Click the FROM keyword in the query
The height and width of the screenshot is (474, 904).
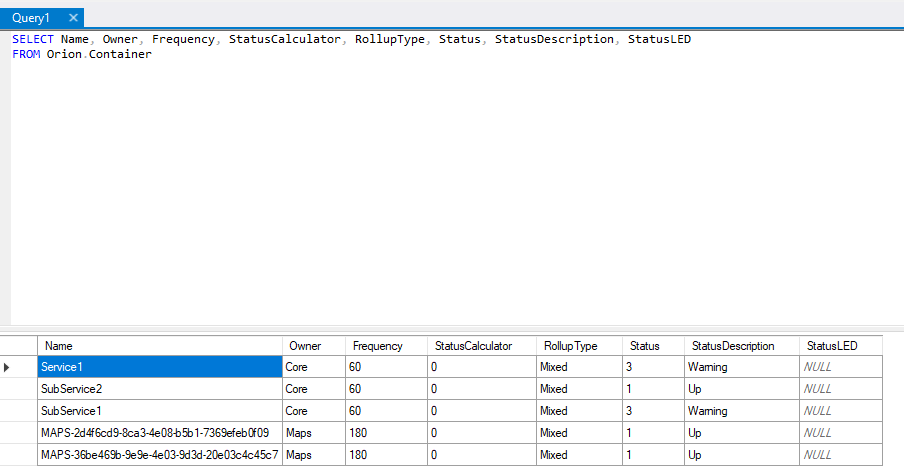(26, 54)
